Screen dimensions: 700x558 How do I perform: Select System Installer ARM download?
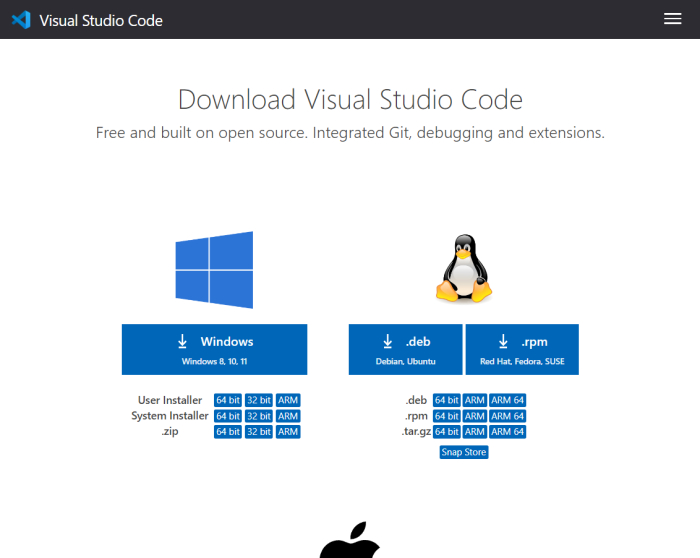point(288,416)
